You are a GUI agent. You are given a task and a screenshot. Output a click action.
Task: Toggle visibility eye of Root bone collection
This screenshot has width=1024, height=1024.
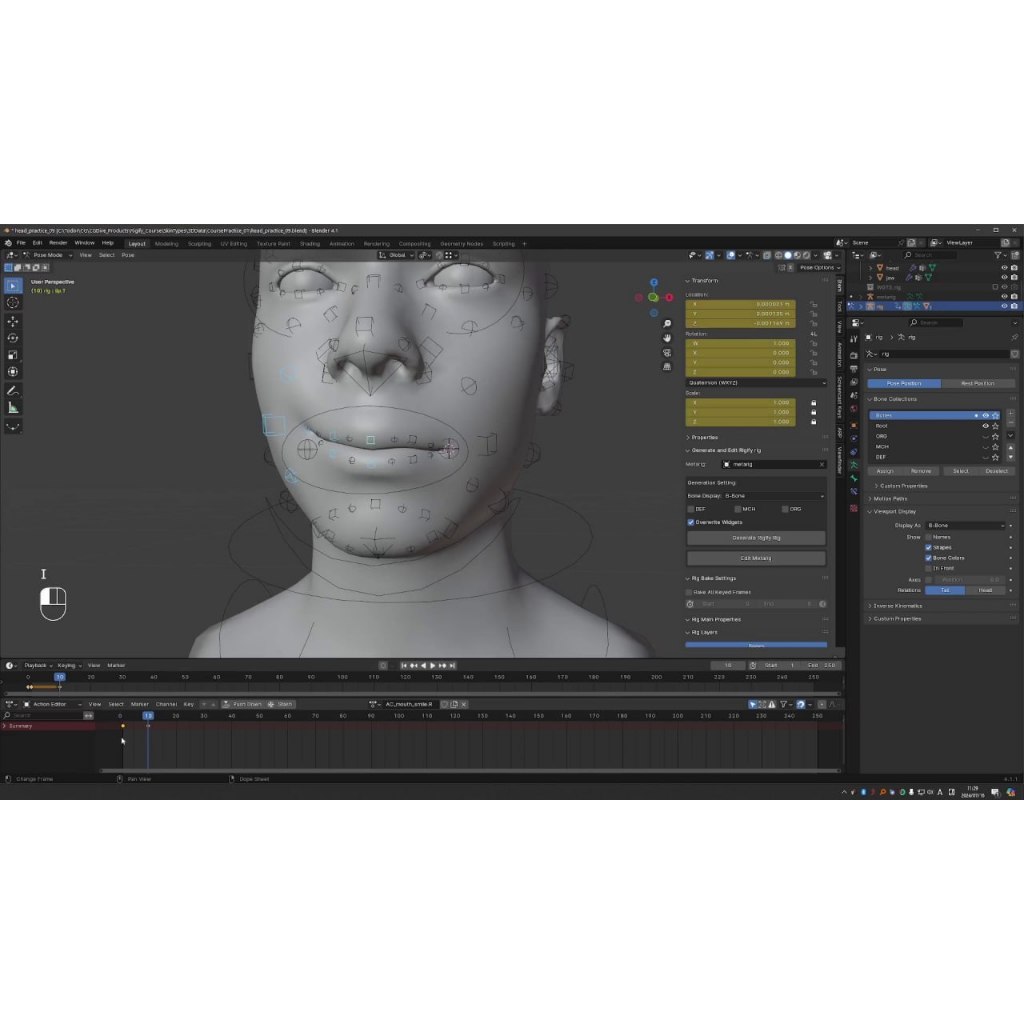(x=985, y=426)
